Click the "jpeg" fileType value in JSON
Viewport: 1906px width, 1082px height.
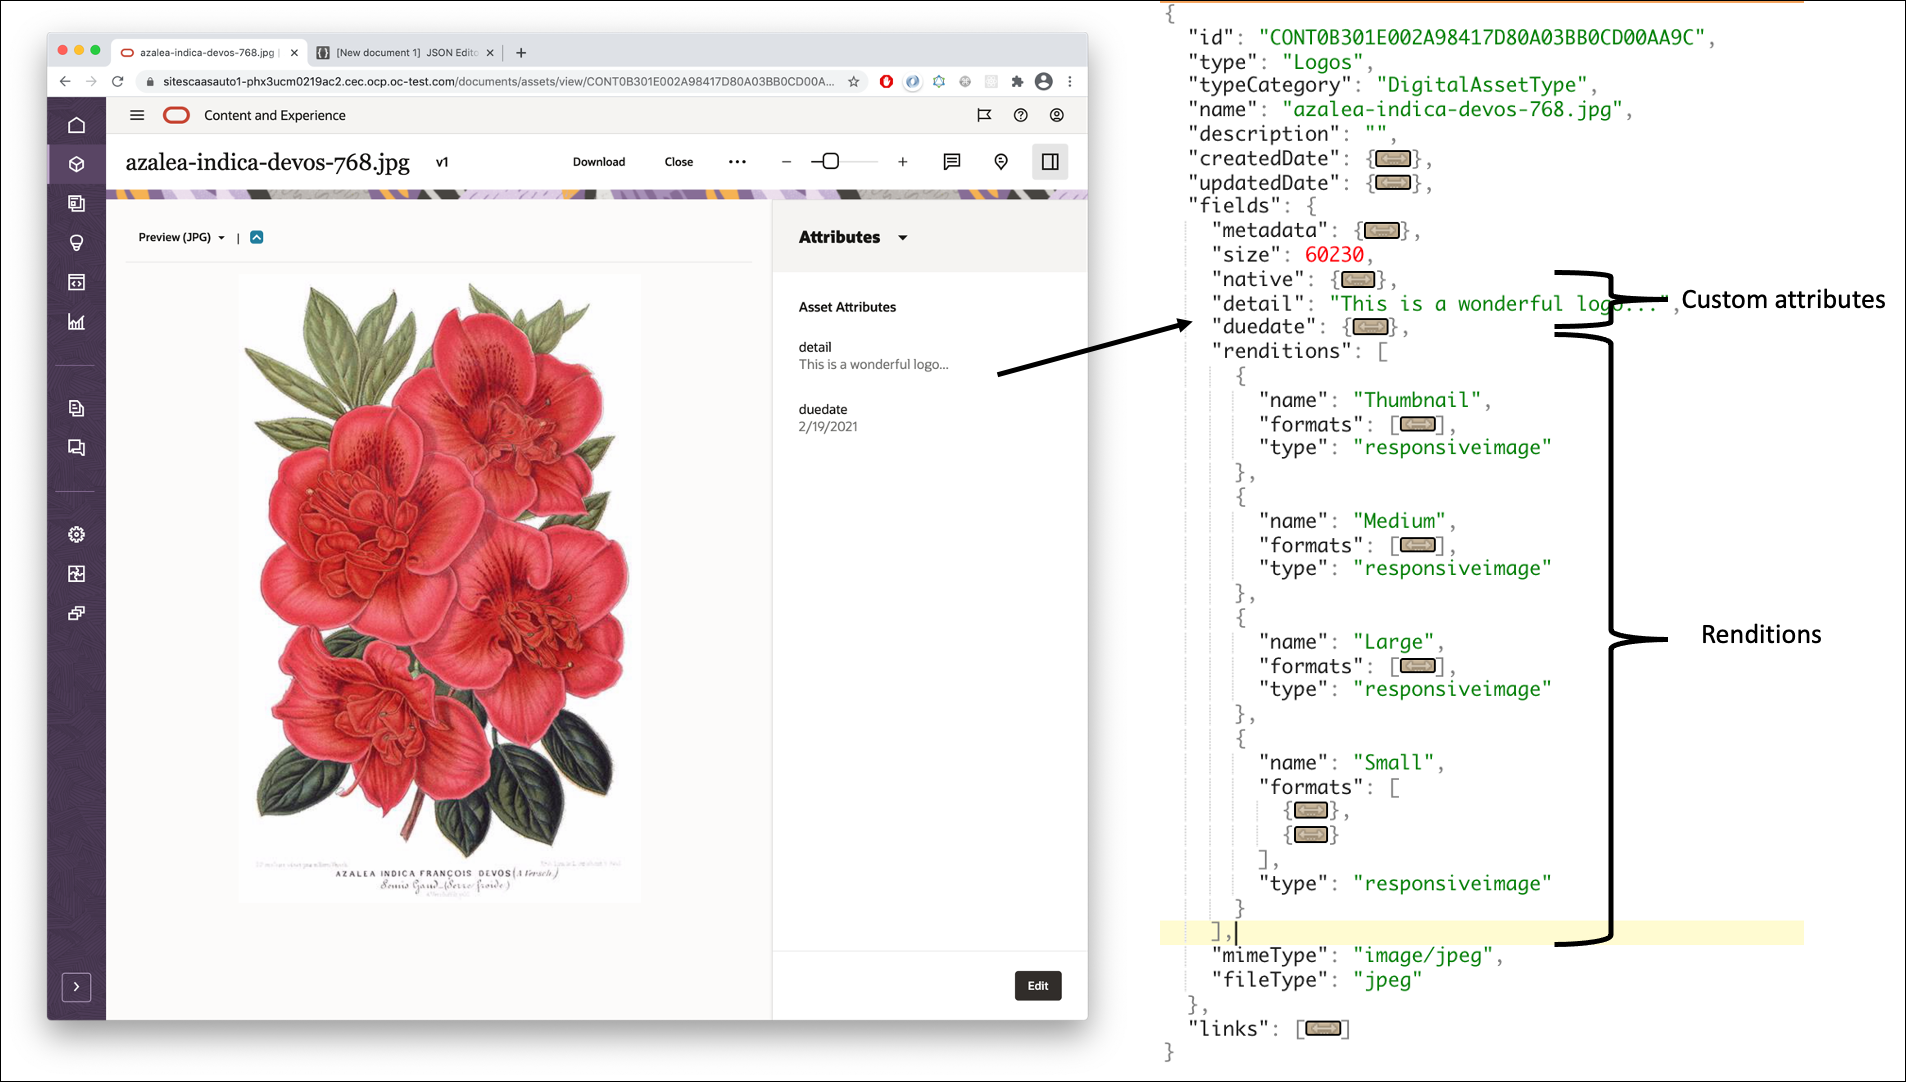(x=1388, y=980)
